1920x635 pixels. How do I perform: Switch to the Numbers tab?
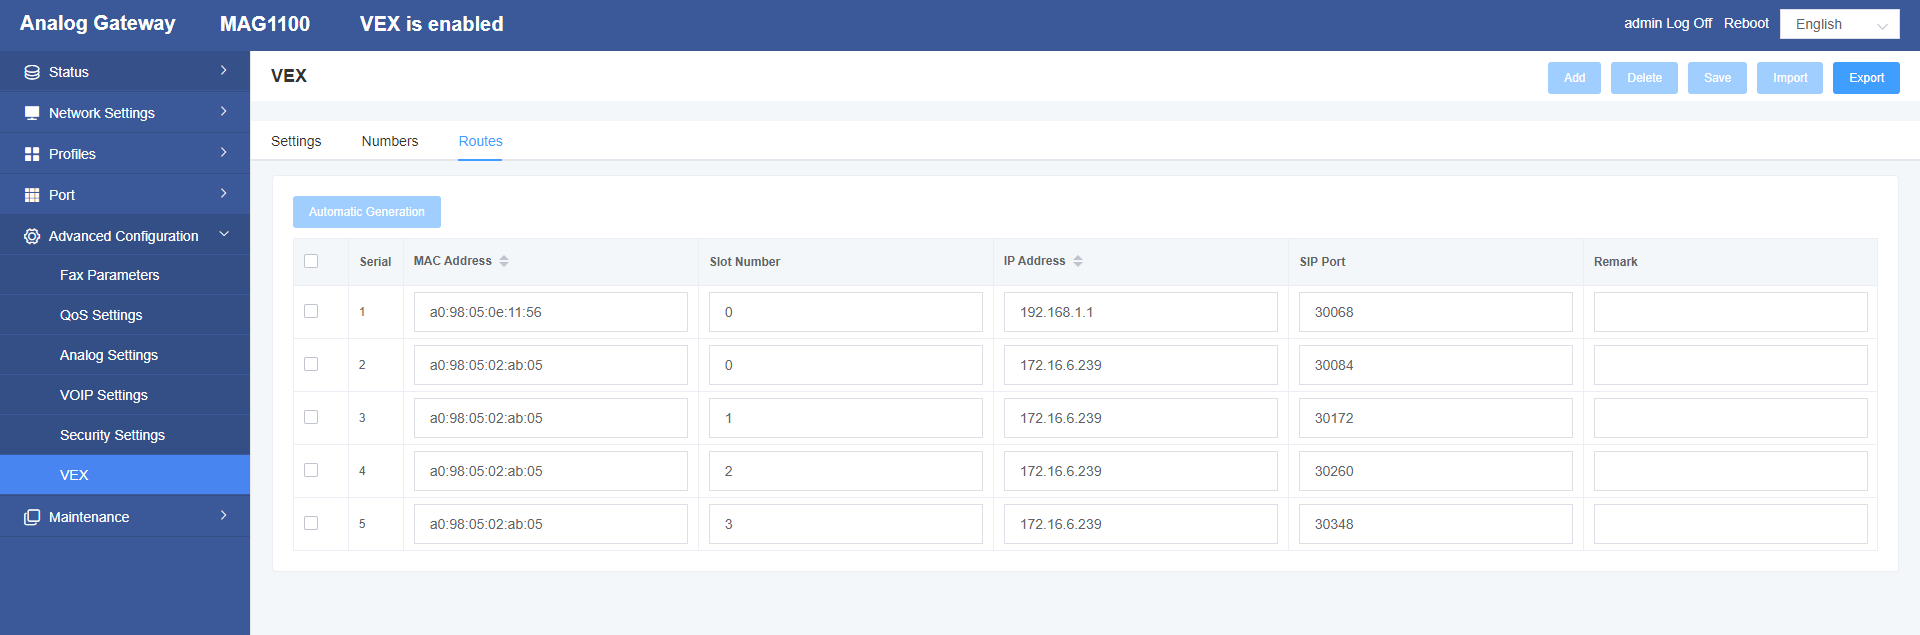390,141
